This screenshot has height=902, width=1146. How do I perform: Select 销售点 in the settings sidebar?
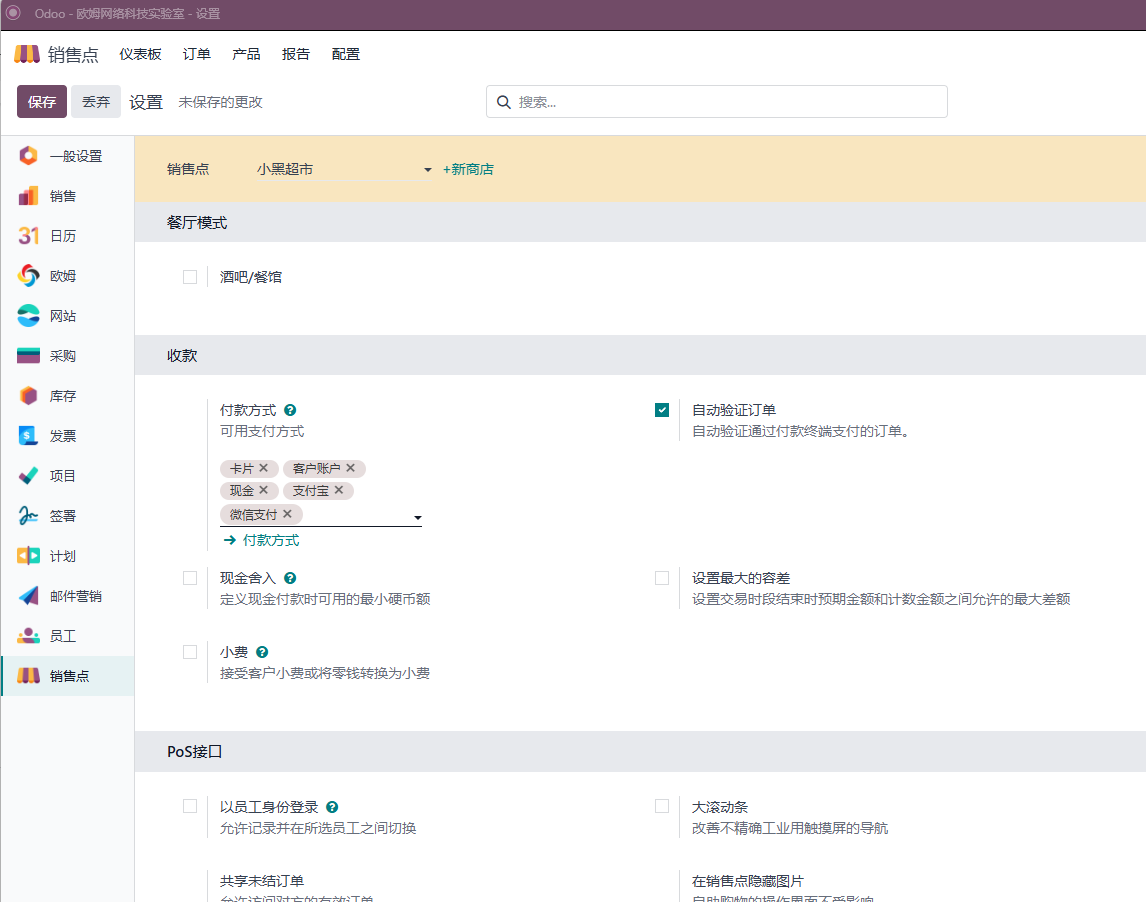point(67,676)
